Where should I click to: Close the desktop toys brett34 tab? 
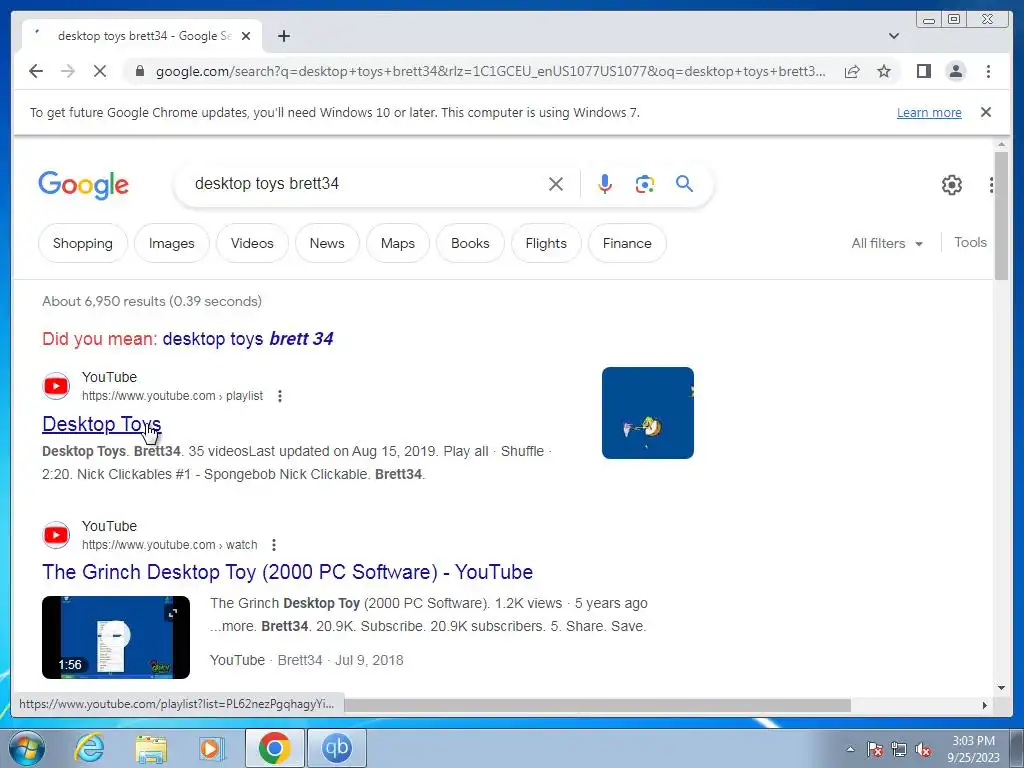246,36
